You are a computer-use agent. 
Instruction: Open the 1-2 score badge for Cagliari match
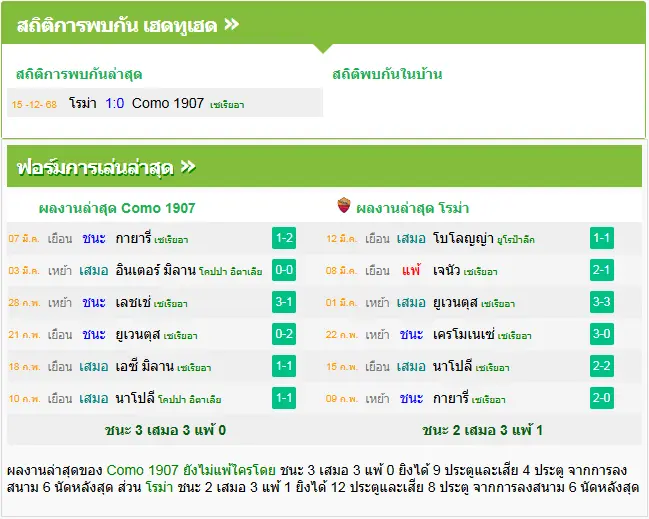point(284,238)
